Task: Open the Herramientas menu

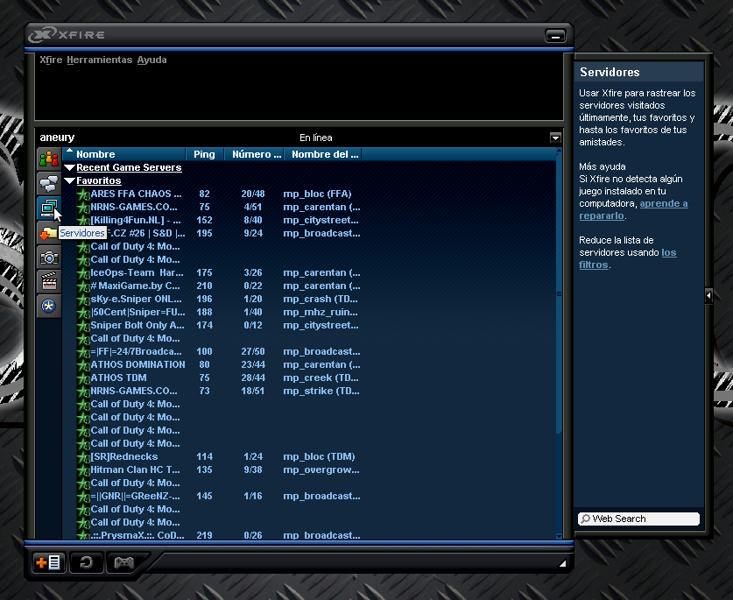Action: click(100, 60)
